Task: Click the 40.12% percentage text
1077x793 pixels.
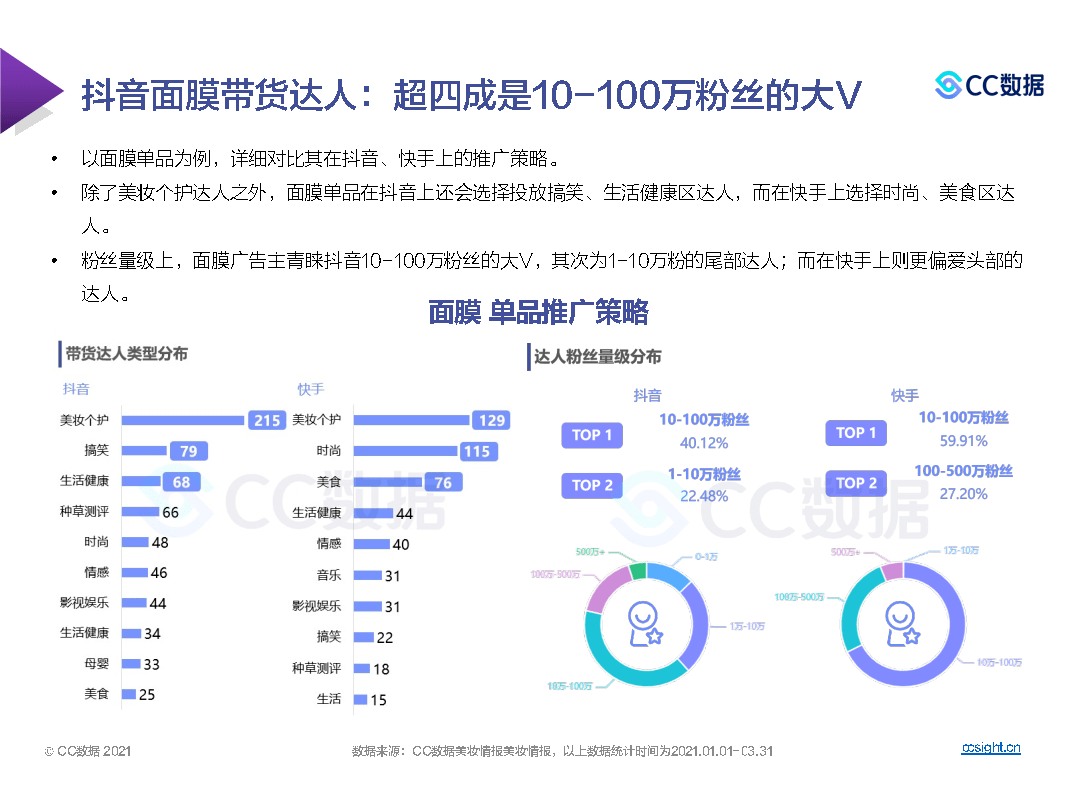Action: click(704, 444)
